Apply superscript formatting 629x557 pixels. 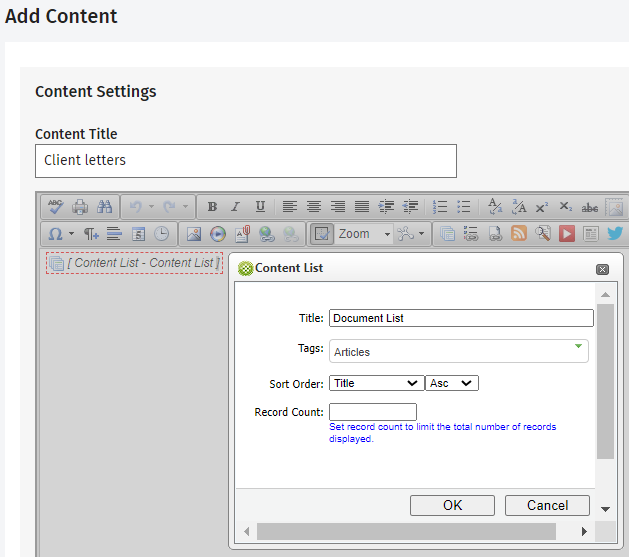(x=542, y=207)
